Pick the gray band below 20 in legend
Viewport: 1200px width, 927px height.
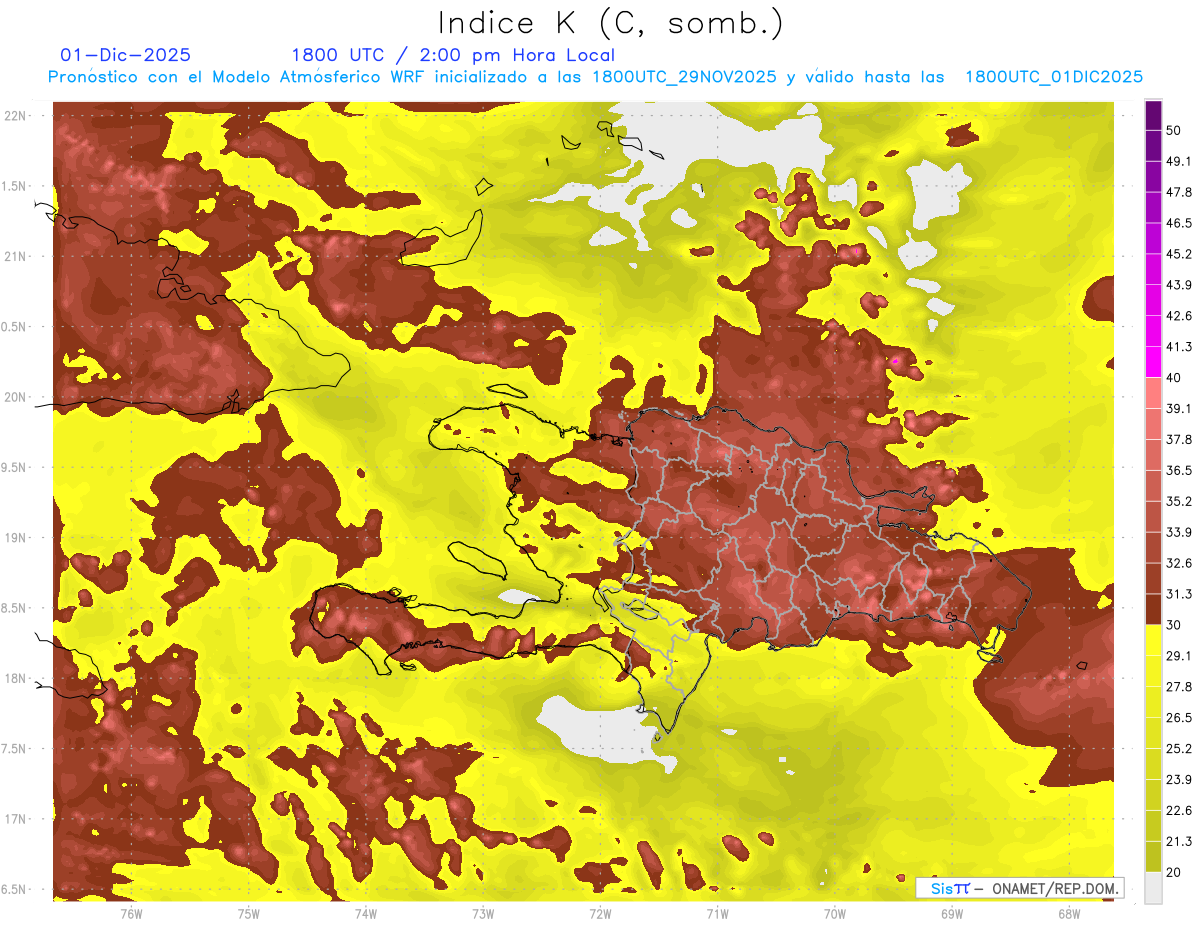[1153, 887]
